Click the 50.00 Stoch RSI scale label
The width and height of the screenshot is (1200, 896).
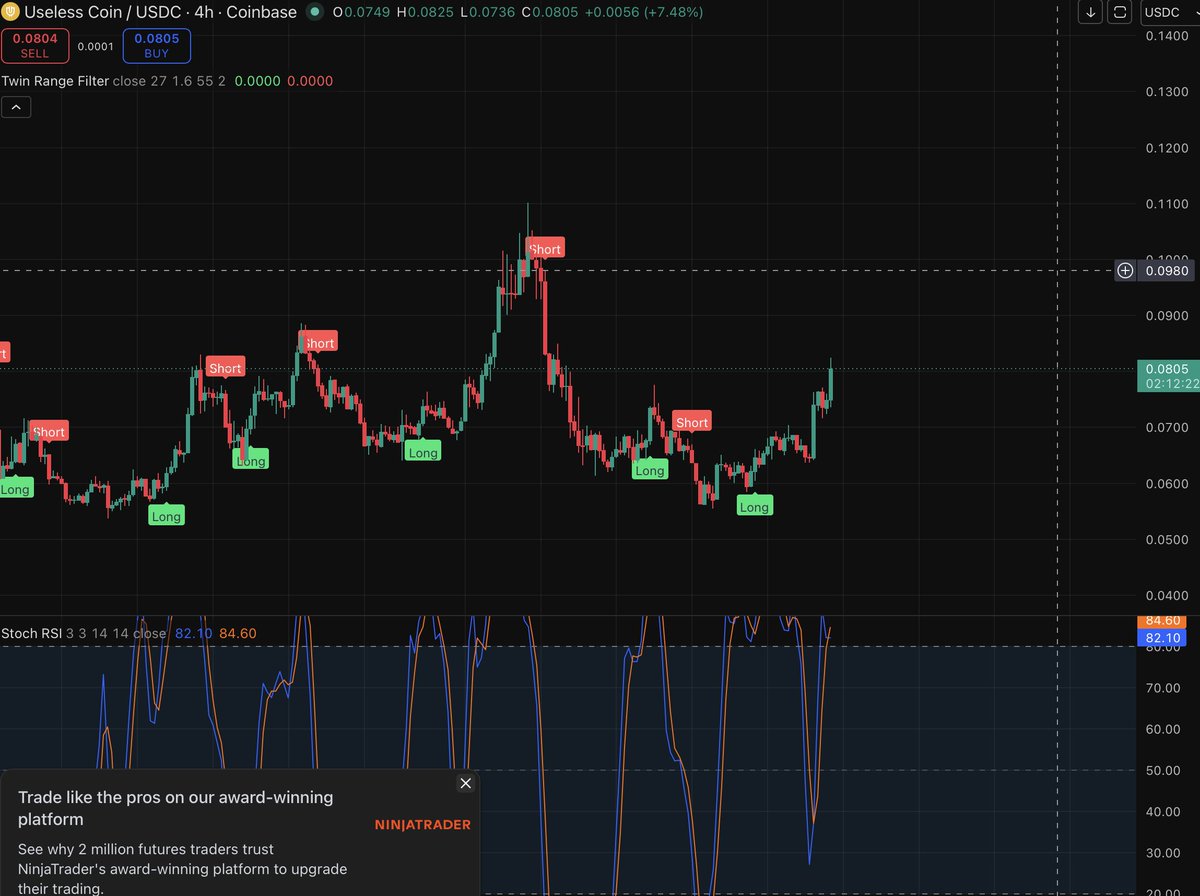pos(1161,770)
